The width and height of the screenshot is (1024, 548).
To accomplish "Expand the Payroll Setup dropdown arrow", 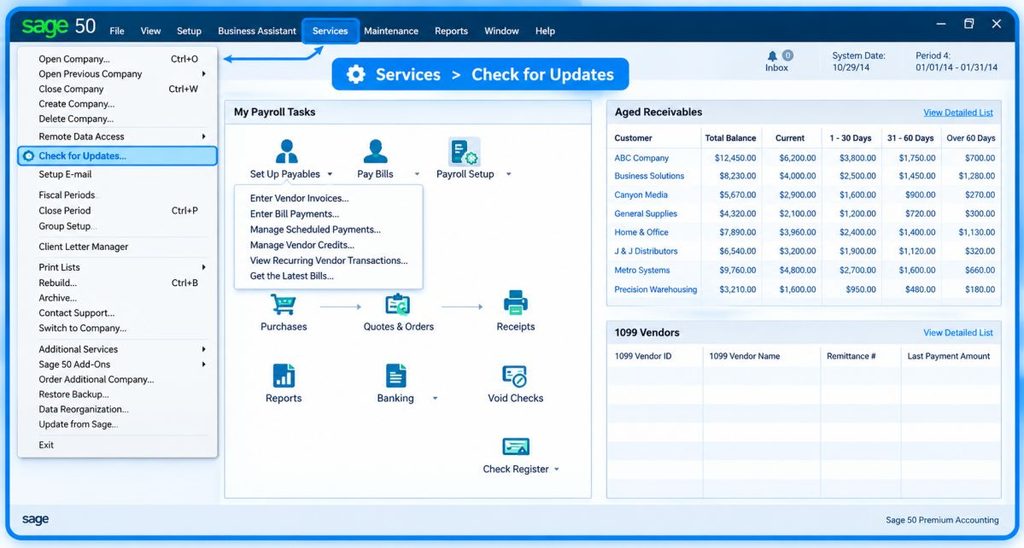I will coord(508,174).
